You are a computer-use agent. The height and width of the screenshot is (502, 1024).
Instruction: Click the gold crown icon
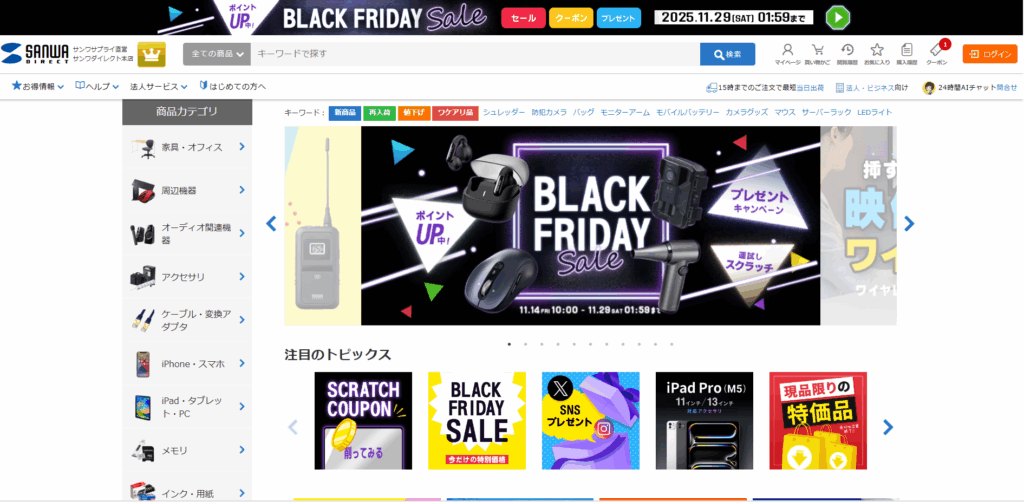[152, 54]
